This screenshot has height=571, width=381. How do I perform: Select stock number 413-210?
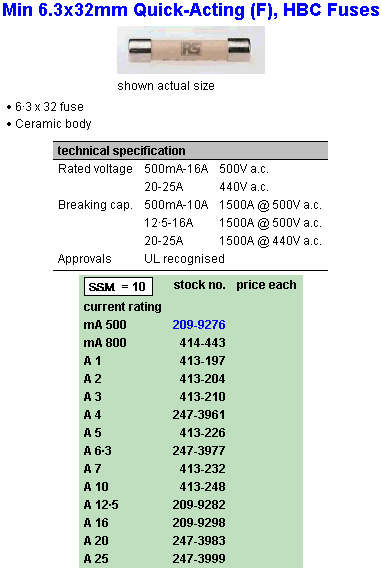(x=203, y=397)
